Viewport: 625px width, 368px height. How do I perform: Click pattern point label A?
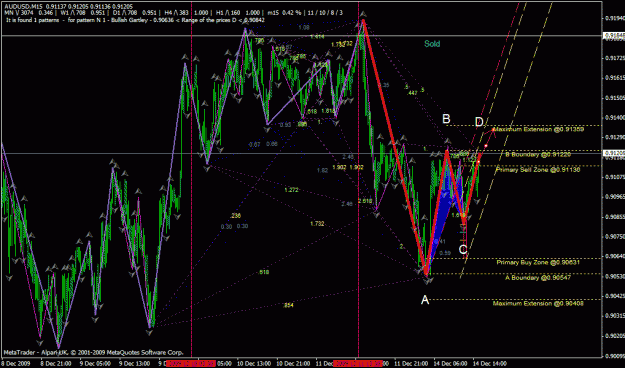[425, 300]
